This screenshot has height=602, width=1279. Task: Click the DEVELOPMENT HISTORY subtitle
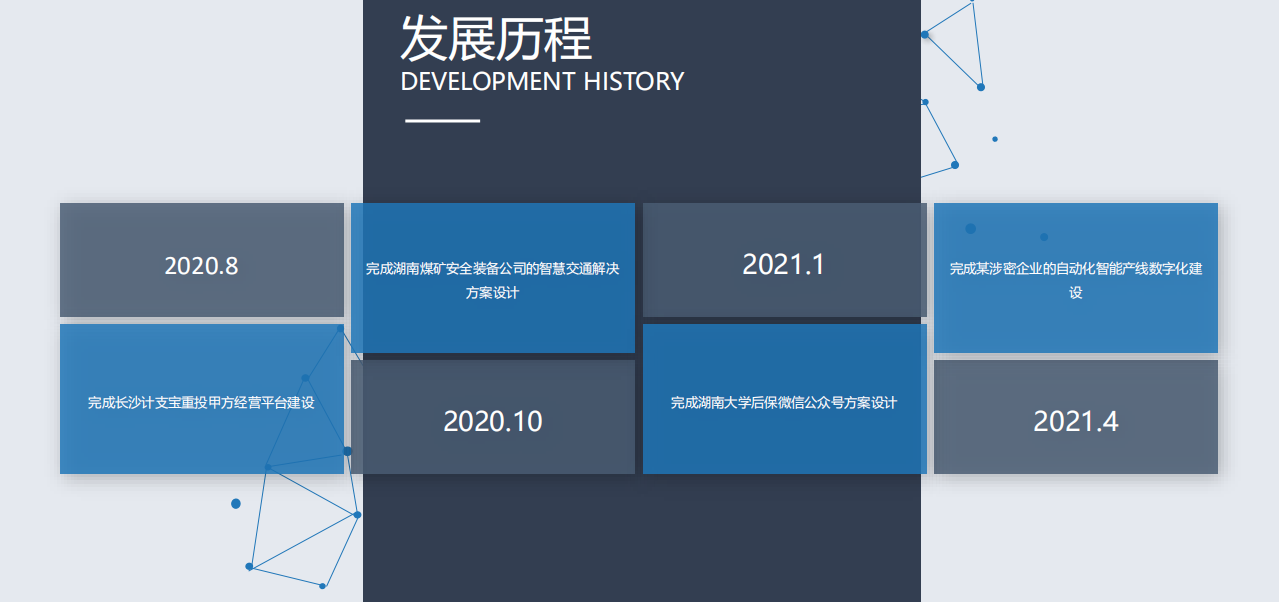[x=542, y=82]
